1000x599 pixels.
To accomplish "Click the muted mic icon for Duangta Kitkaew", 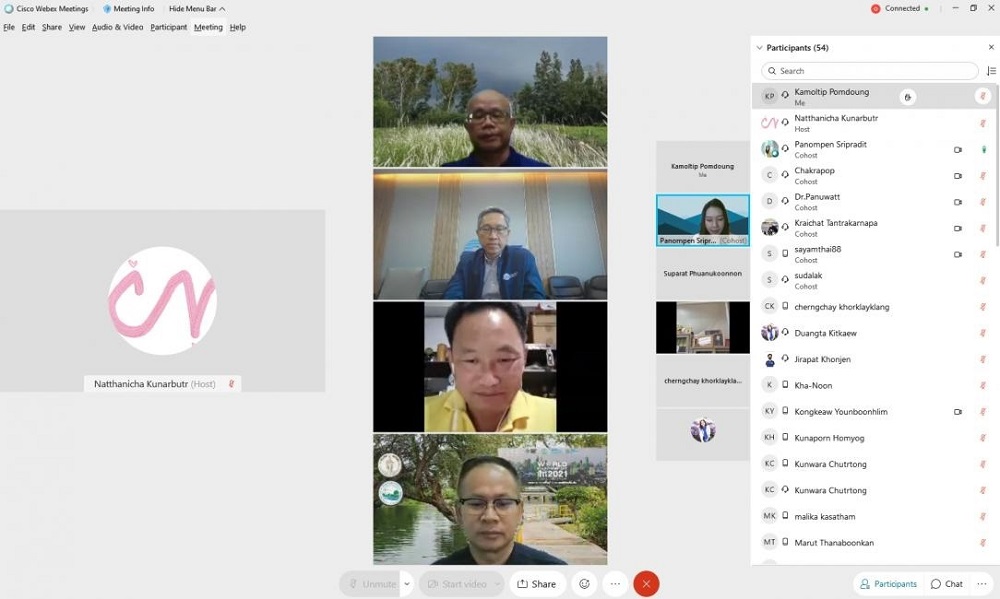I will click(983, 333).
